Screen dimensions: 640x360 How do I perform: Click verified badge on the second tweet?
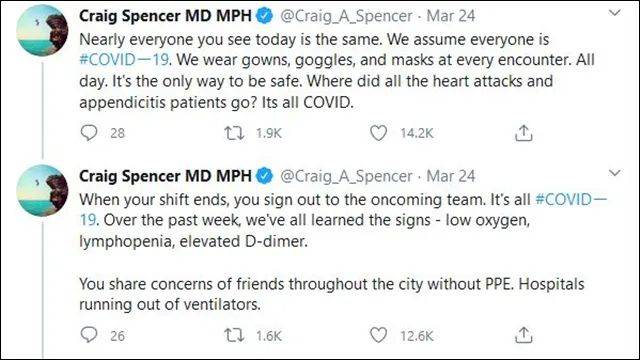point(264,176)
